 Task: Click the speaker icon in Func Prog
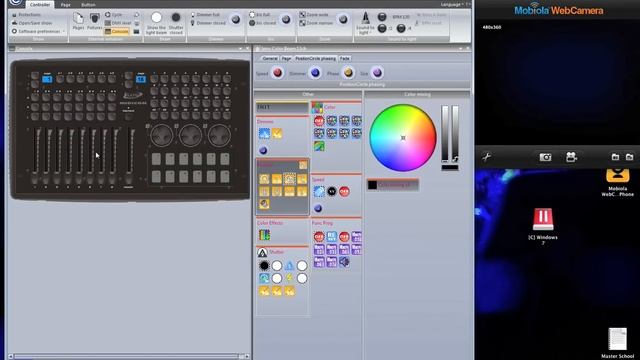(x=344, y=262)
